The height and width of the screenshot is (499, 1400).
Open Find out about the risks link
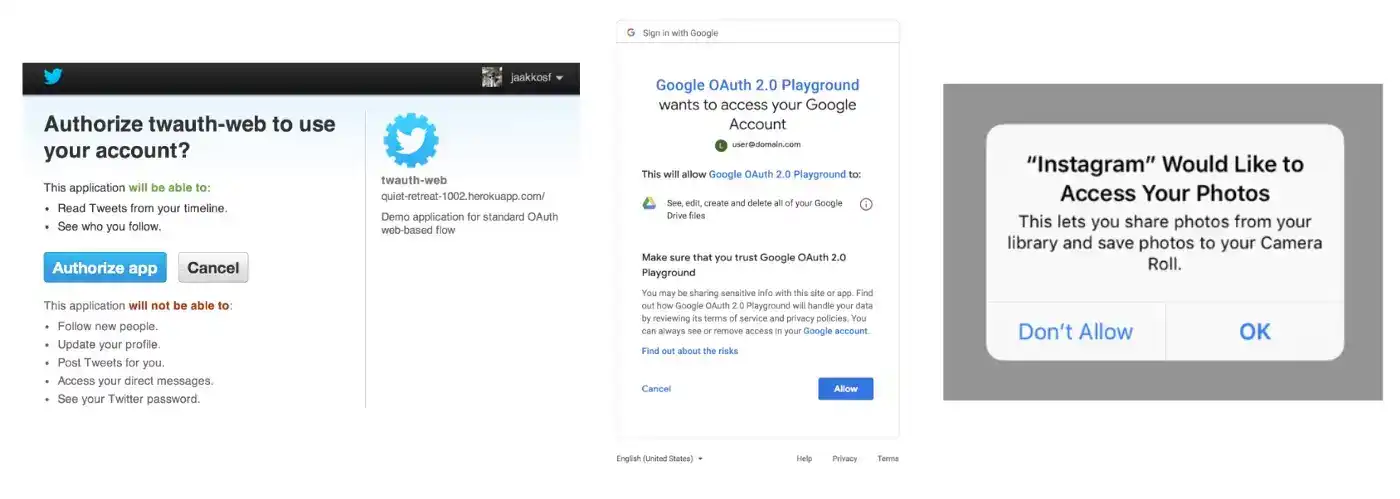point(690,351)
